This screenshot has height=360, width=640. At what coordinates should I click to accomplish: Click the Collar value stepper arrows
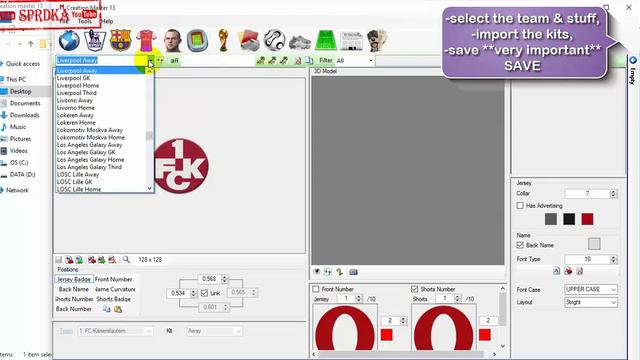(613, 193)
